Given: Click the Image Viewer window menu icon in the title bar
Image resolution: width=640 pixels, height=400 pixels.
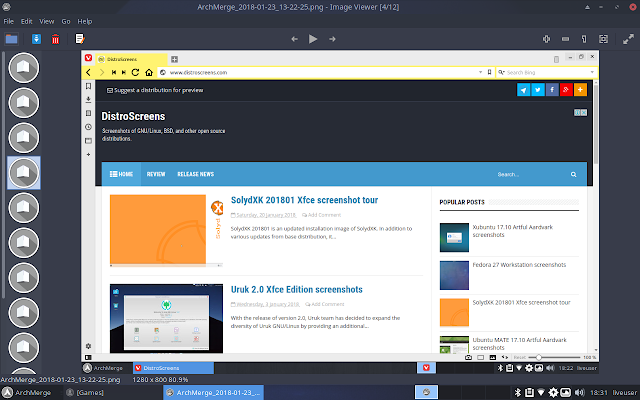Looking at the screenshot, I should (x=7, y=7).
